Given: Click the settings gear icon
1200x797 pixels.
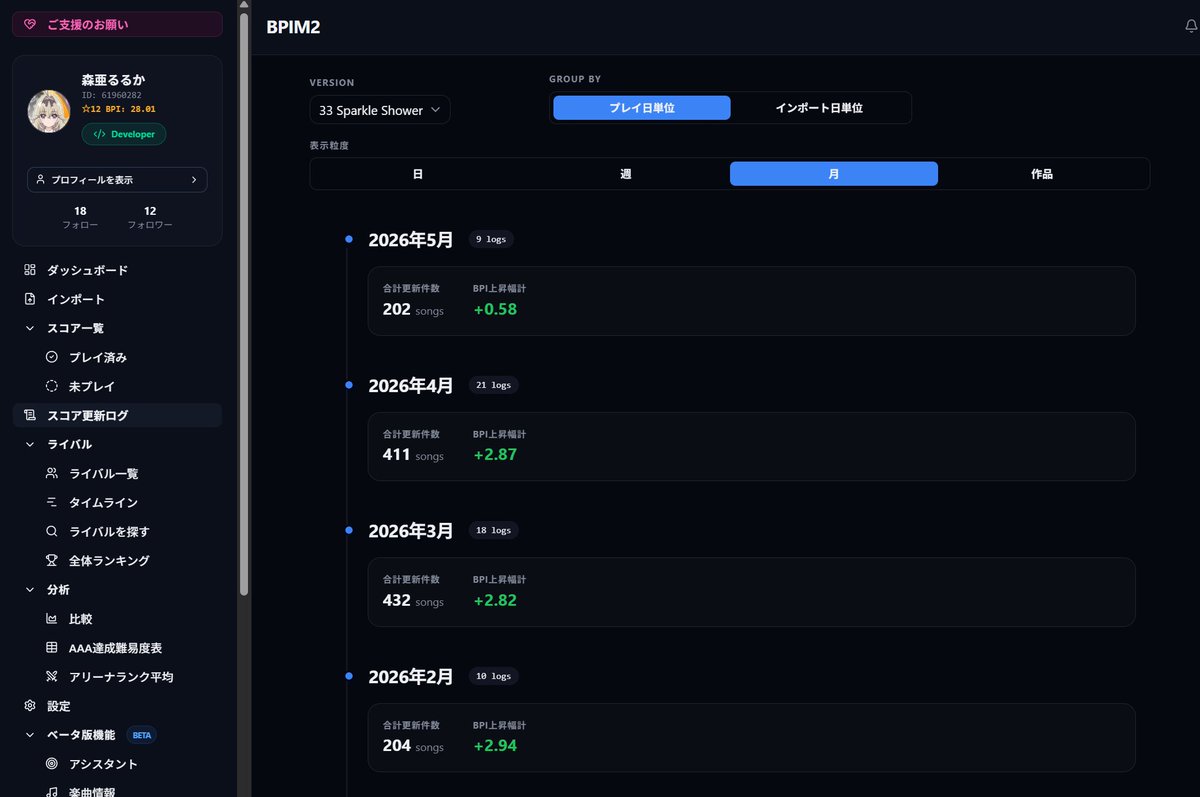Looking at the screenshot, I should 30,706.
